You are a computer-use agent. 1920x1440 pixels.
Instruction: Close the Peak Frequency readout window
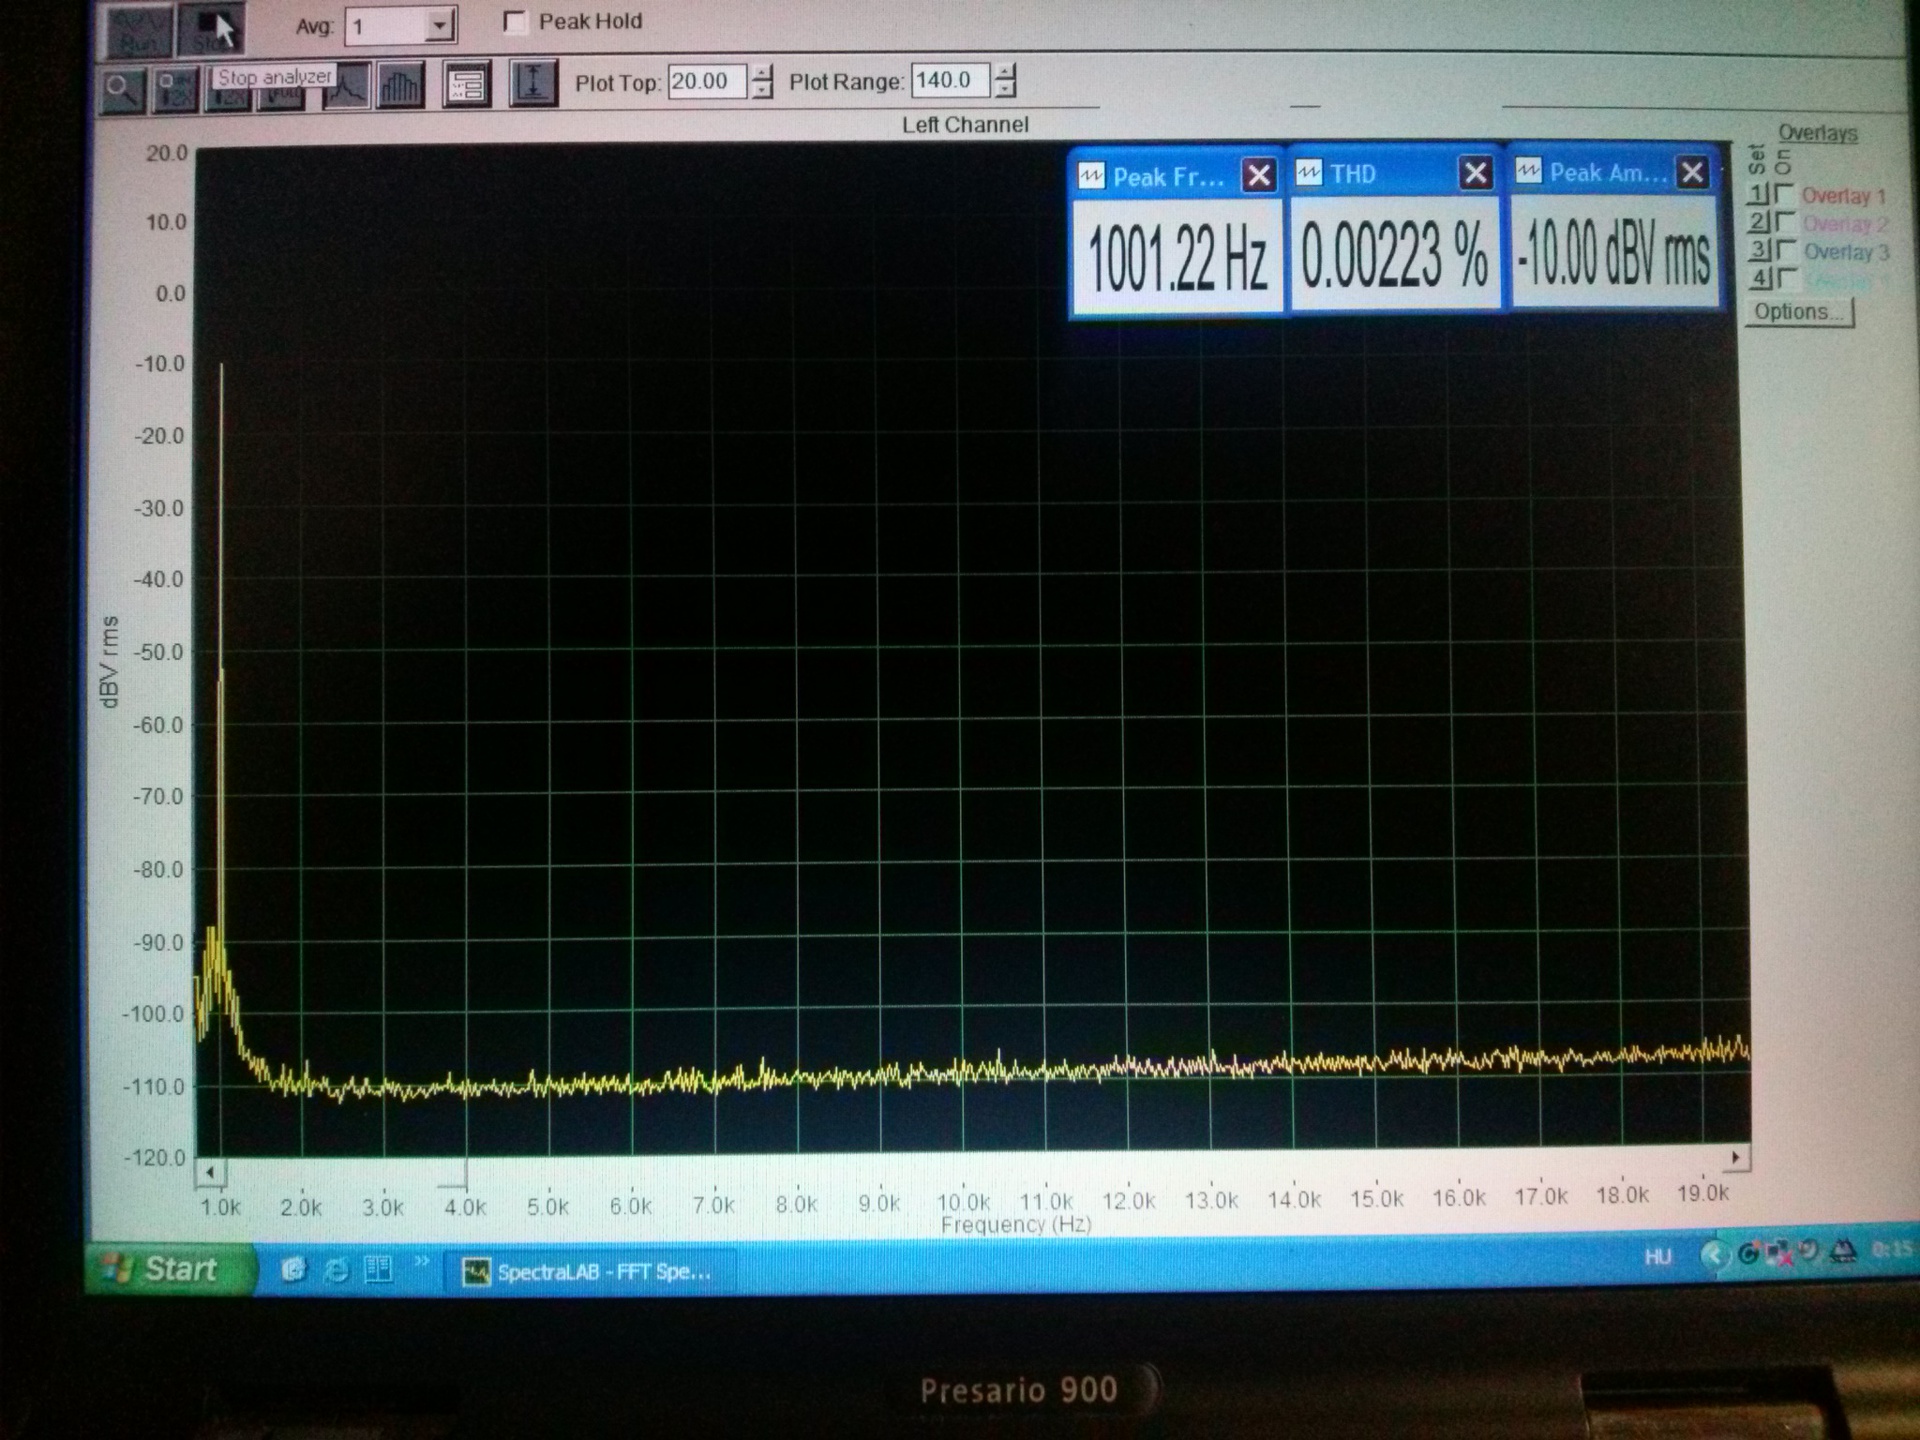coord(1258,176)
